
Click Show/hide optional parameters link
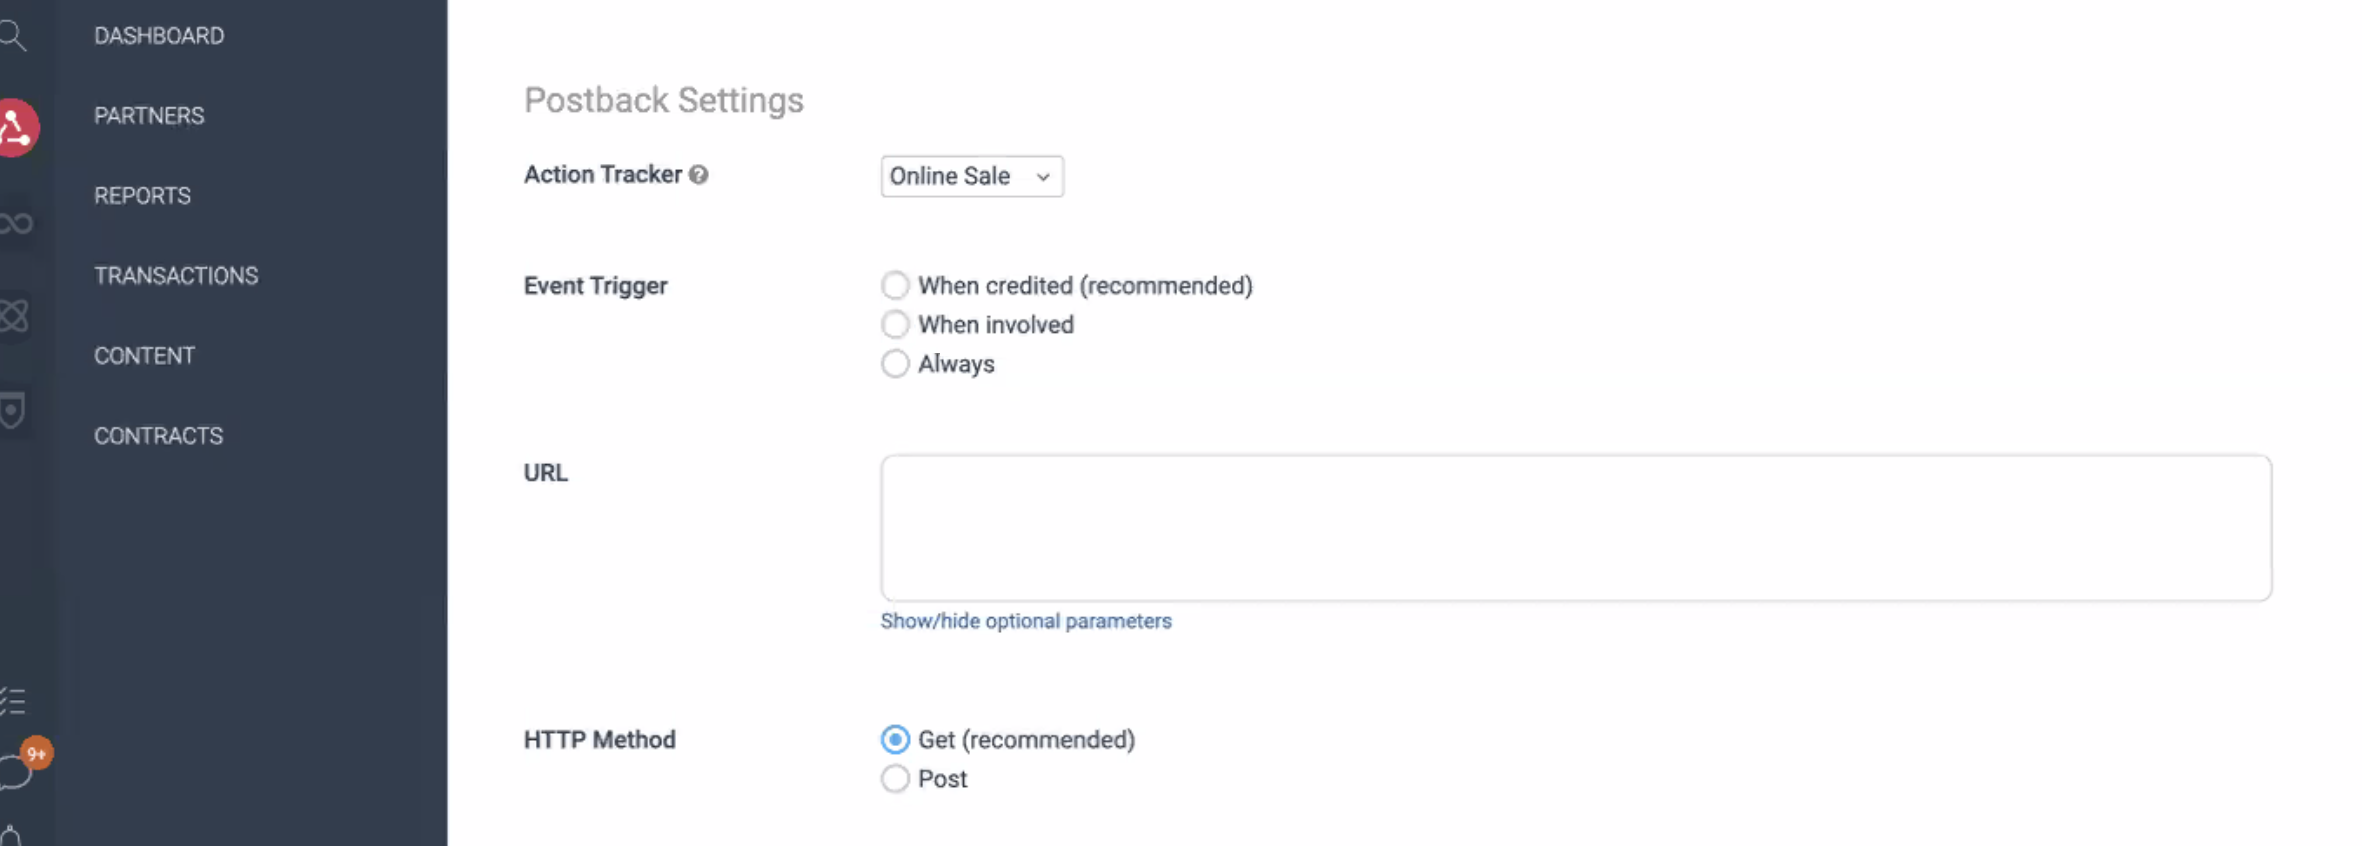tap(1025, 621)
